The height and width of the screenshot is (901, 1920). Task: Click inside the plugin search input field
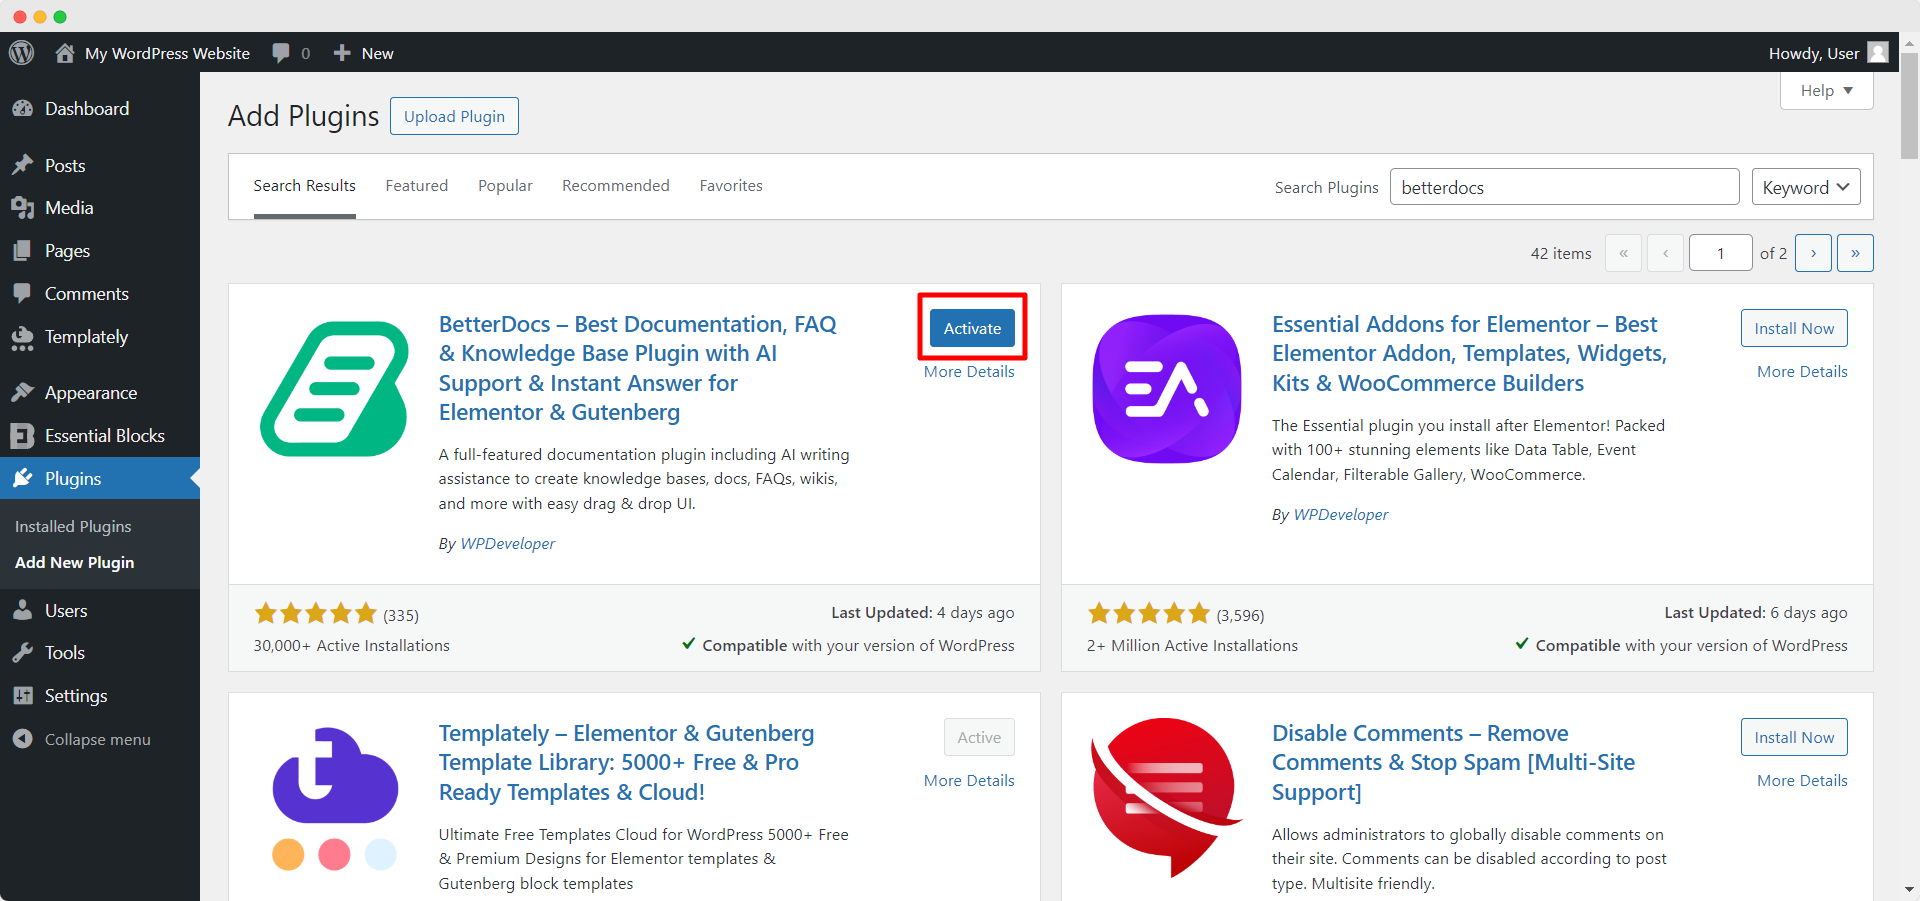[x=1564, y=186]
